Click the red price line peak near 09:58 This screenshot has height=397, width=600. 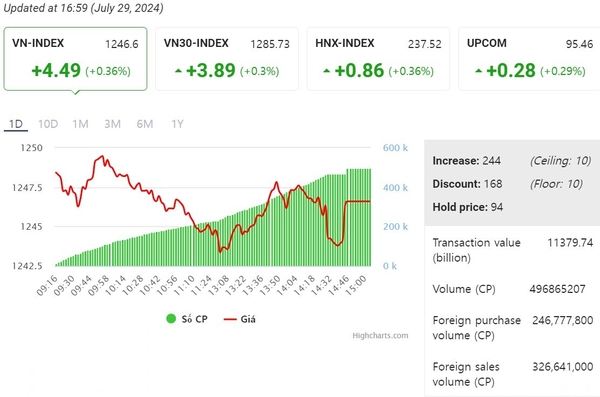[102, 156]
